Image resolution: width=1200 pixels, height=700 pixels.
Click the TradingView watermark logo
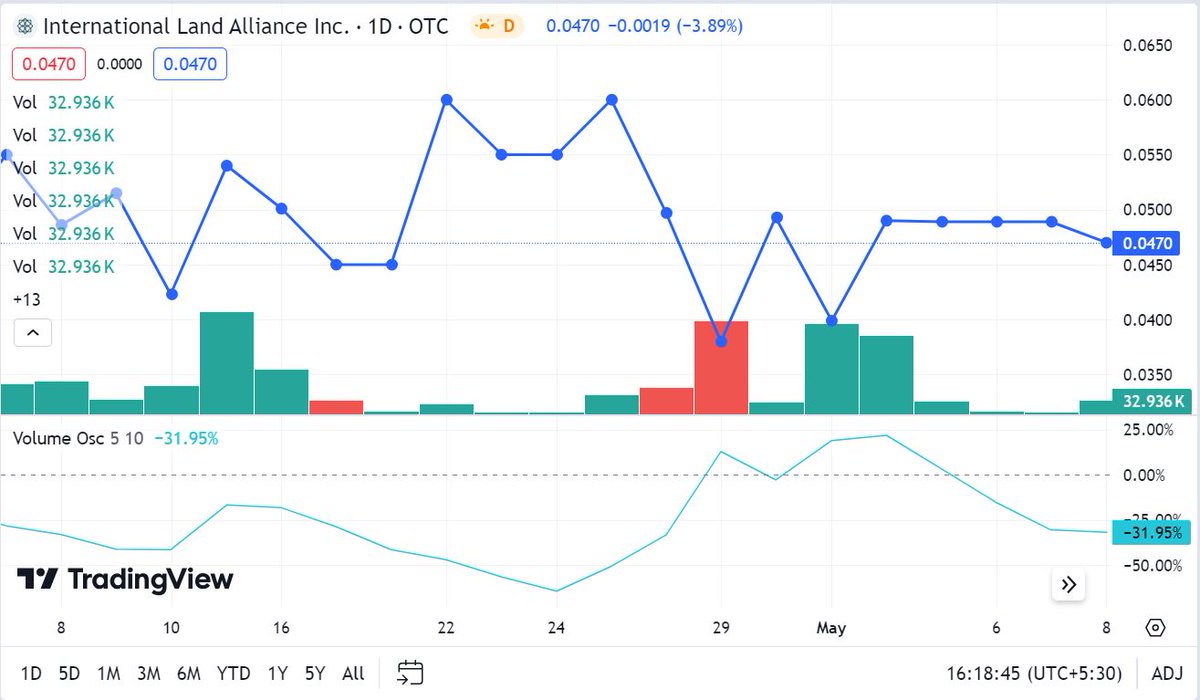coord(120,578)
